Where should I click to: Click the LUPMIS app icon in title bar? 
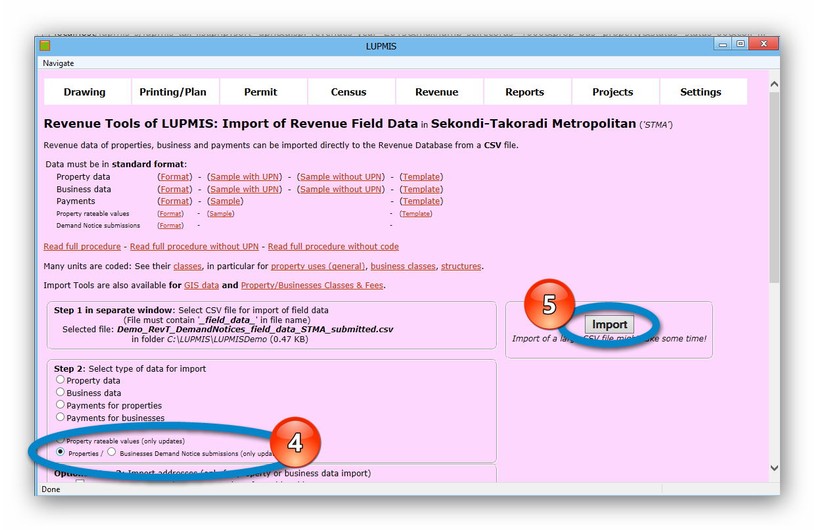45,46
